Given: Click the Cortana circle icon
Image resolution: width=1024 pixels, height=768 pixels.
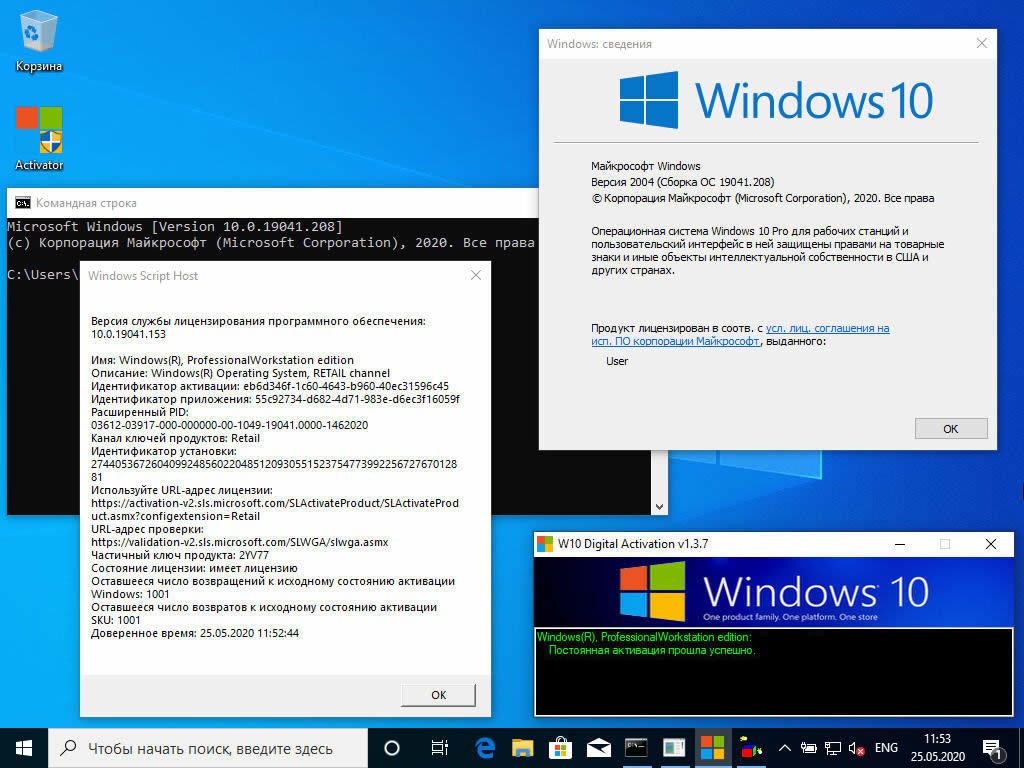Looking at the screenshot, I should point(390,747).
